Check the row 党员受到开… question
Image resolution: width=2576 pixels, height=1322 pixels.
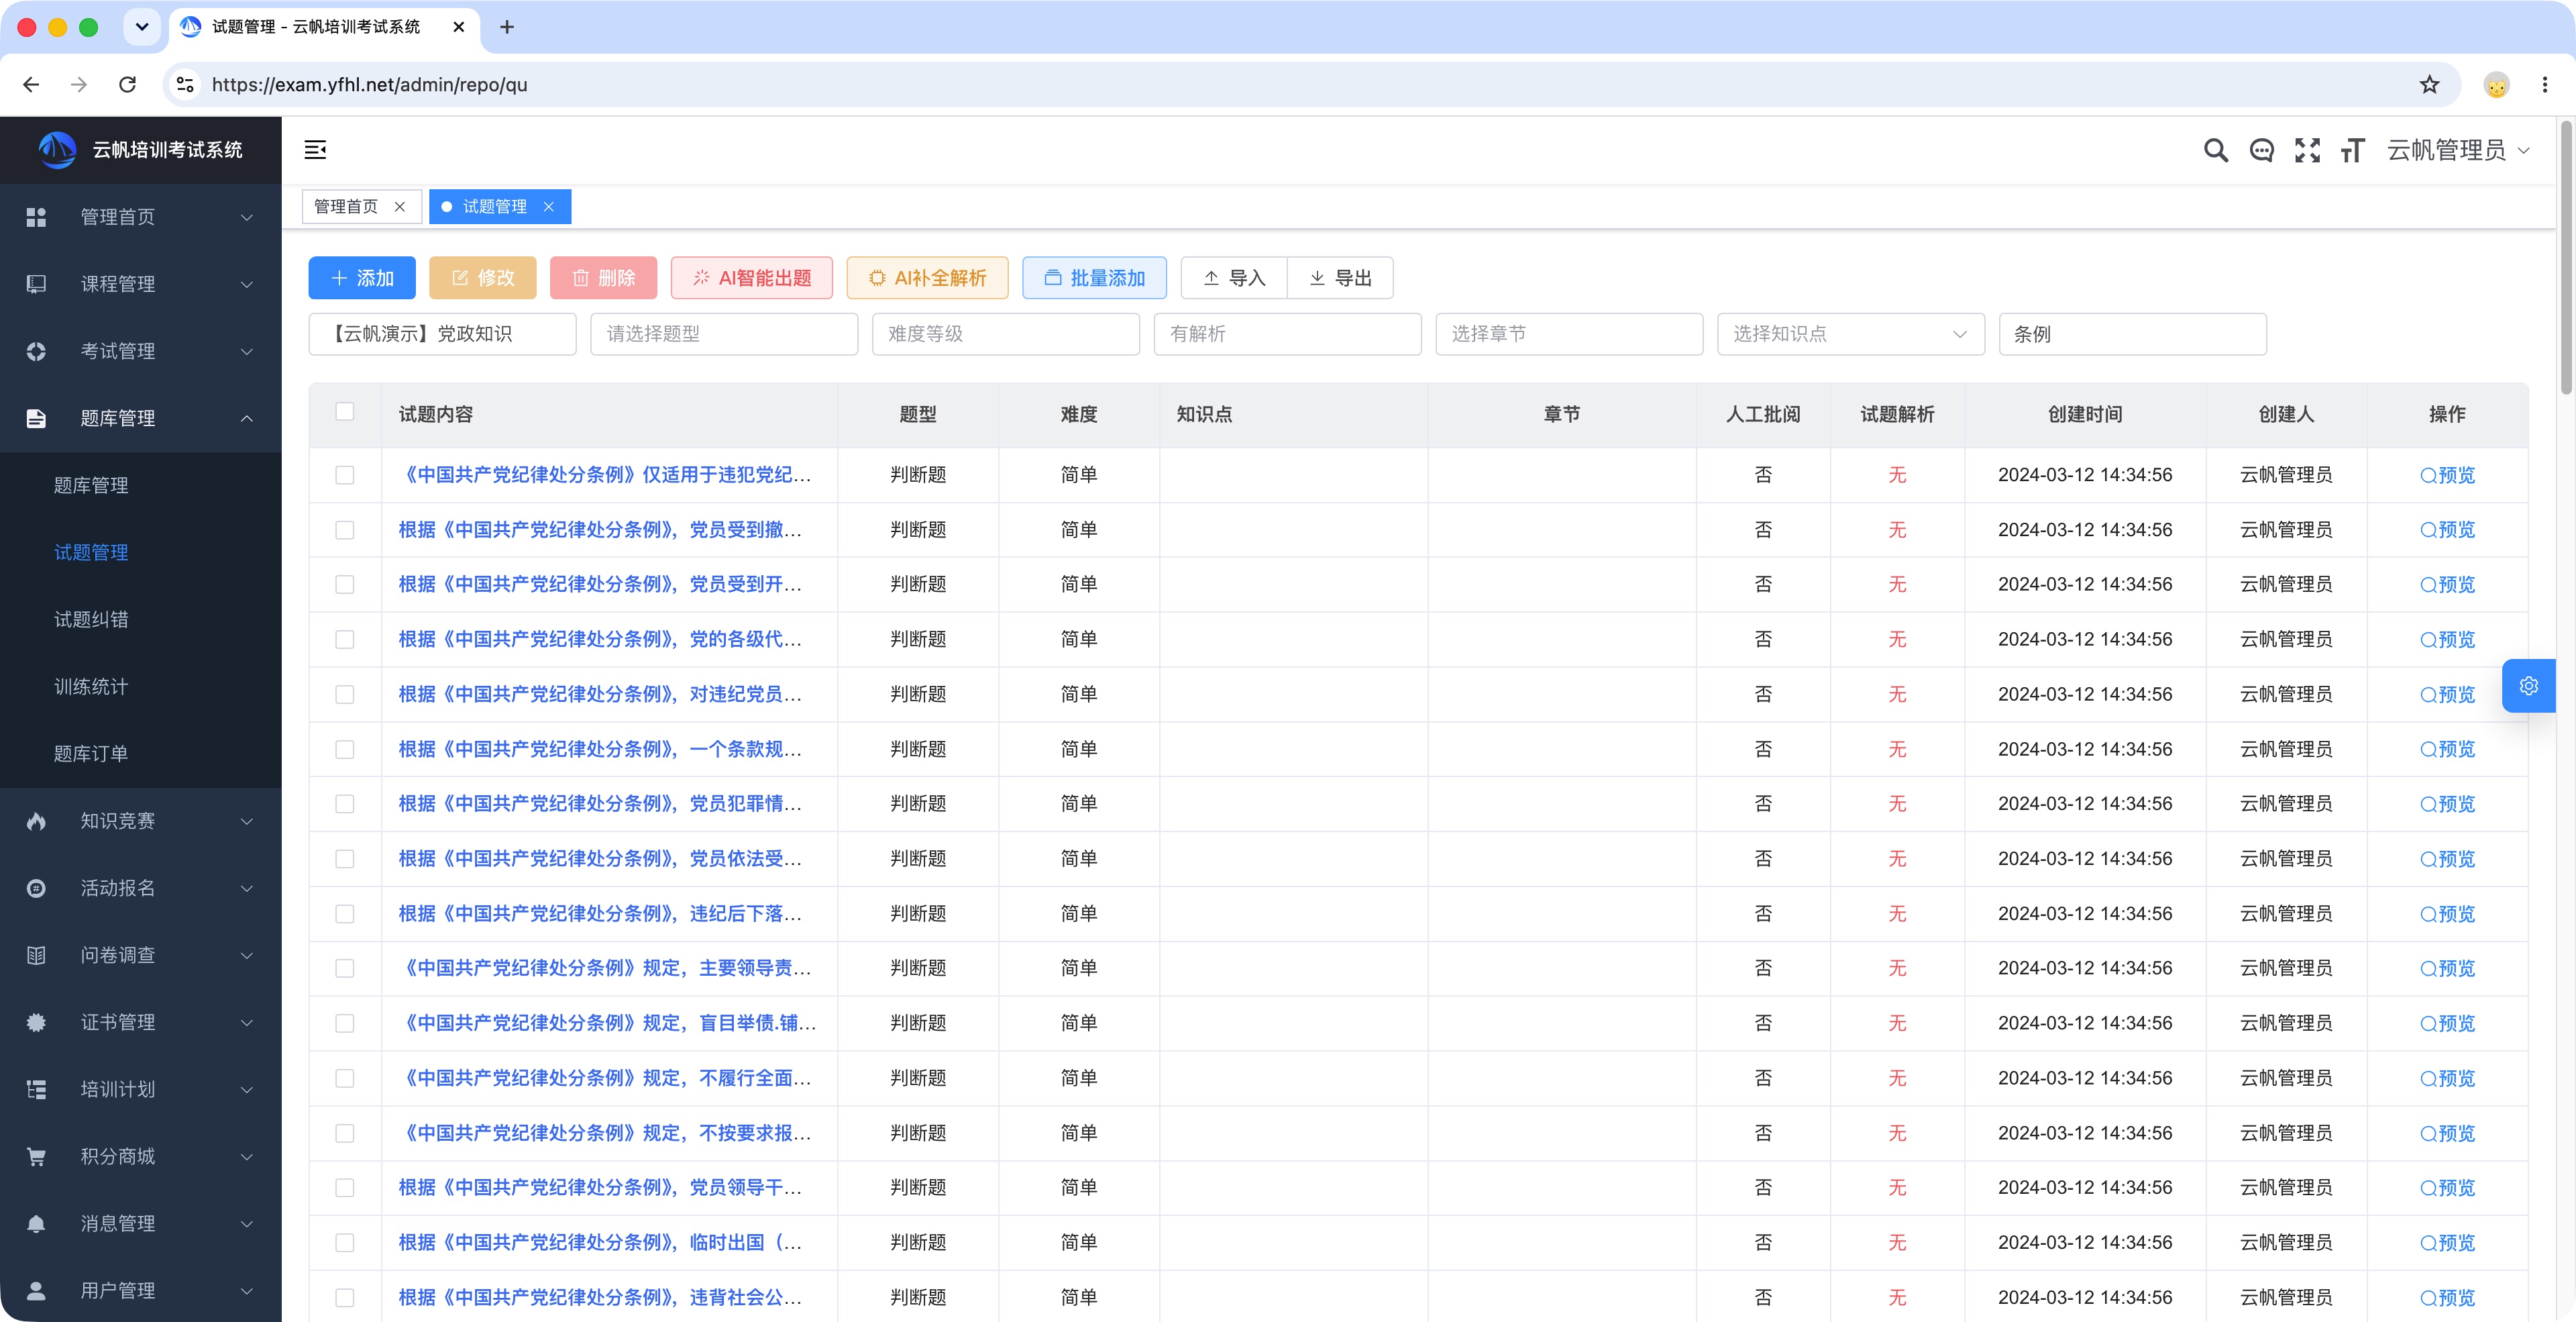click(345, 585)
